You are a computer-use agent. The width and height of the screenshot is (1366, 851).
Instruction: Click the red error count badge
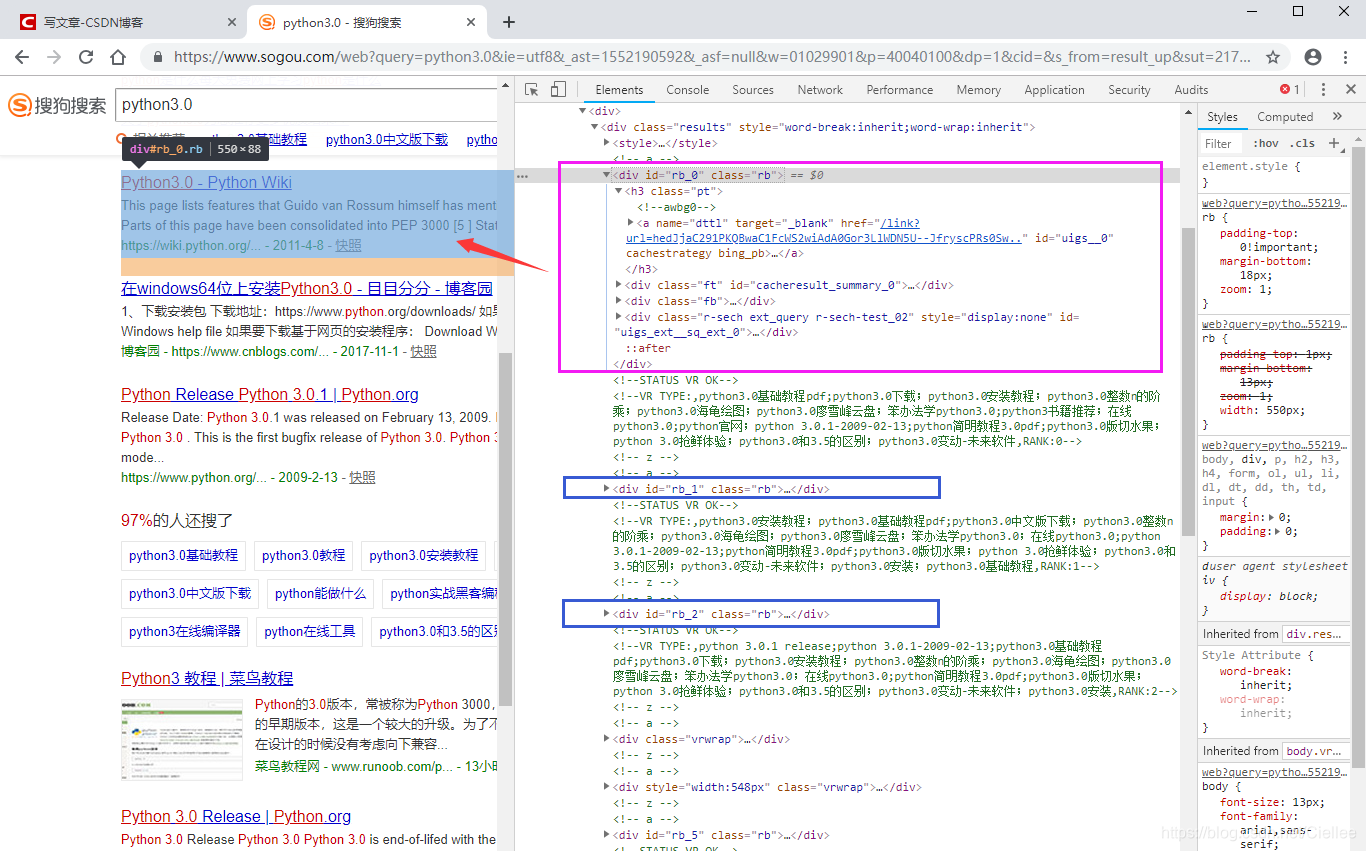pos(1290,90)
